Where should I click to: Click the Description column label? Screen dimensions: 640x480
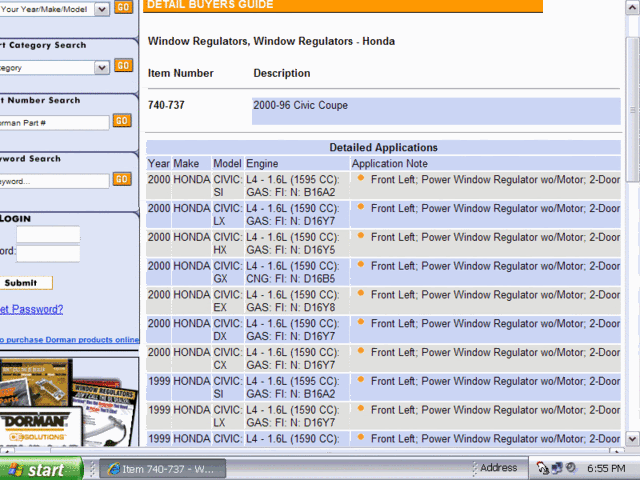[x=282, y=73]
